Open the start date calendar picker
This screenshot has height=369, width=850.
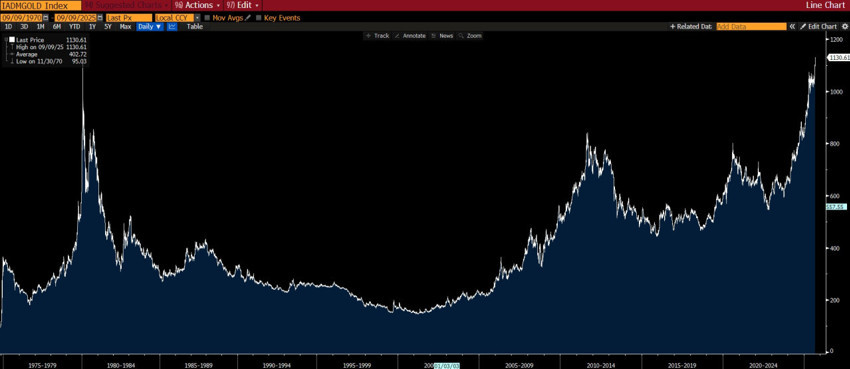[x=46, y=18]
